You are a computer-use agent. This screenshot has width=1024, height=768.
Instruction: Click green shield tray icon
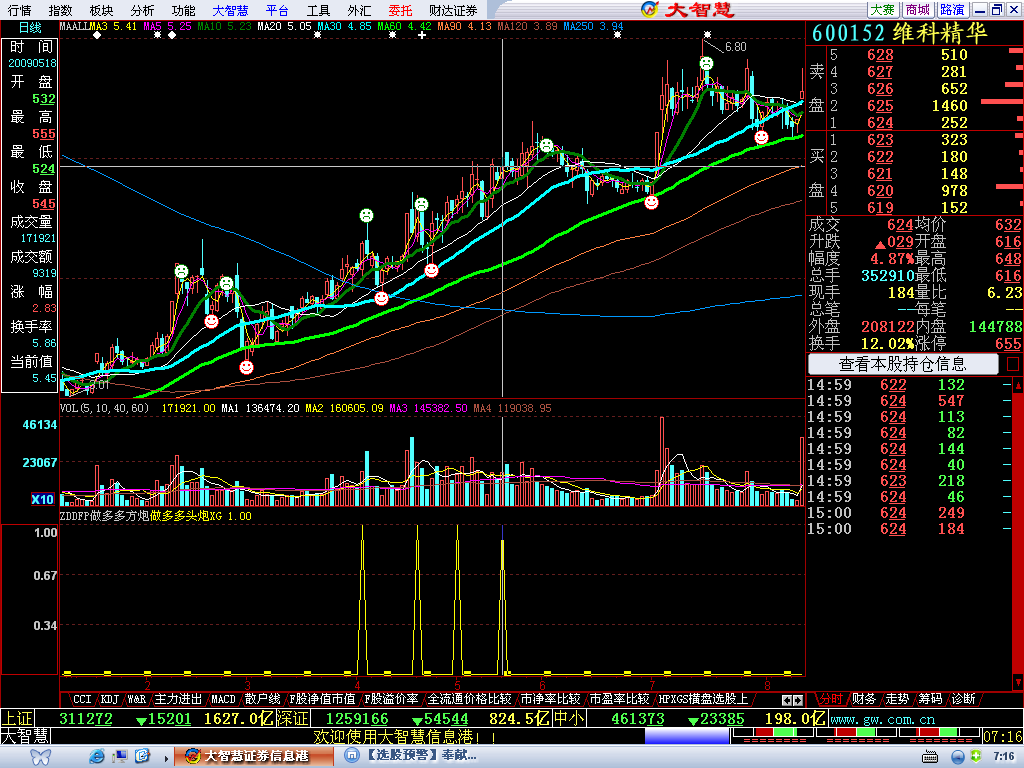pyautogui.click(x=976, y=757)
